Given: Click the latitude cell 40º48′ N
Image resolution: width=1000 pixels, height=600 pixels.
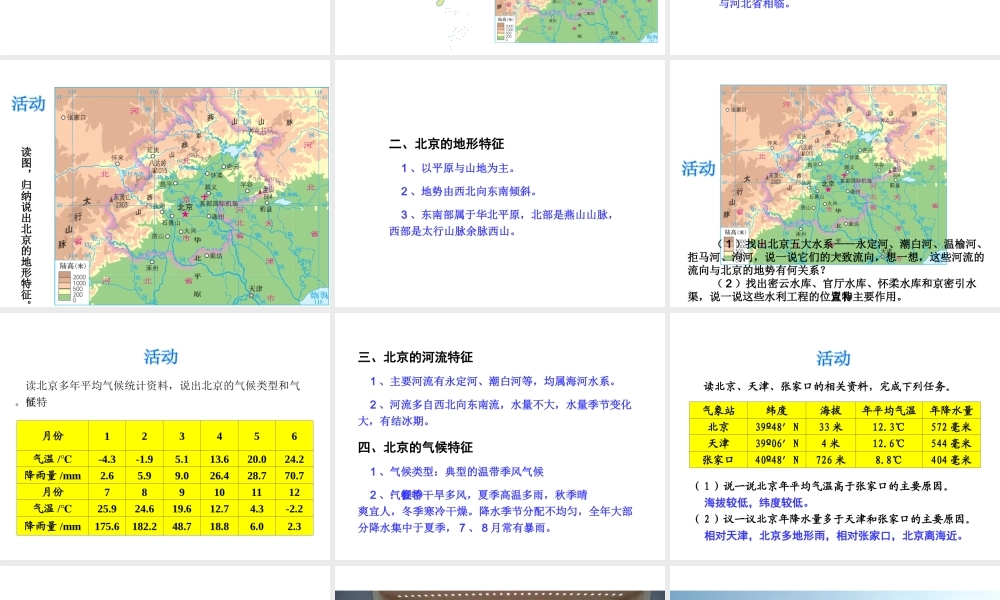Looking at the screenshot, I should [776, 460].
